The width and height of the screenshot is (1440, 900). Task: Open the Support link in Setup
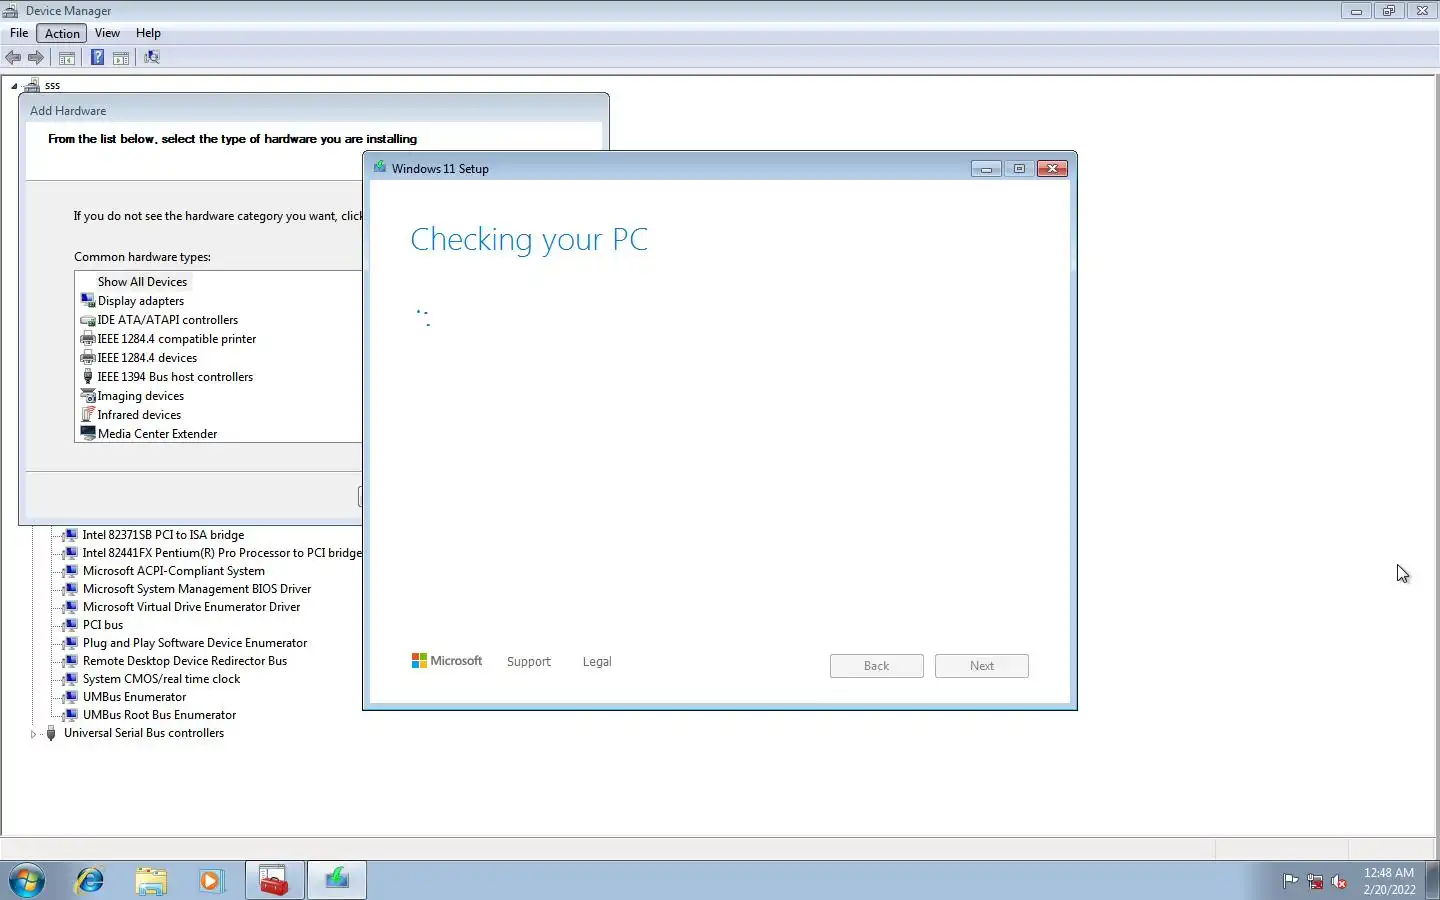(x=529, y=662)
